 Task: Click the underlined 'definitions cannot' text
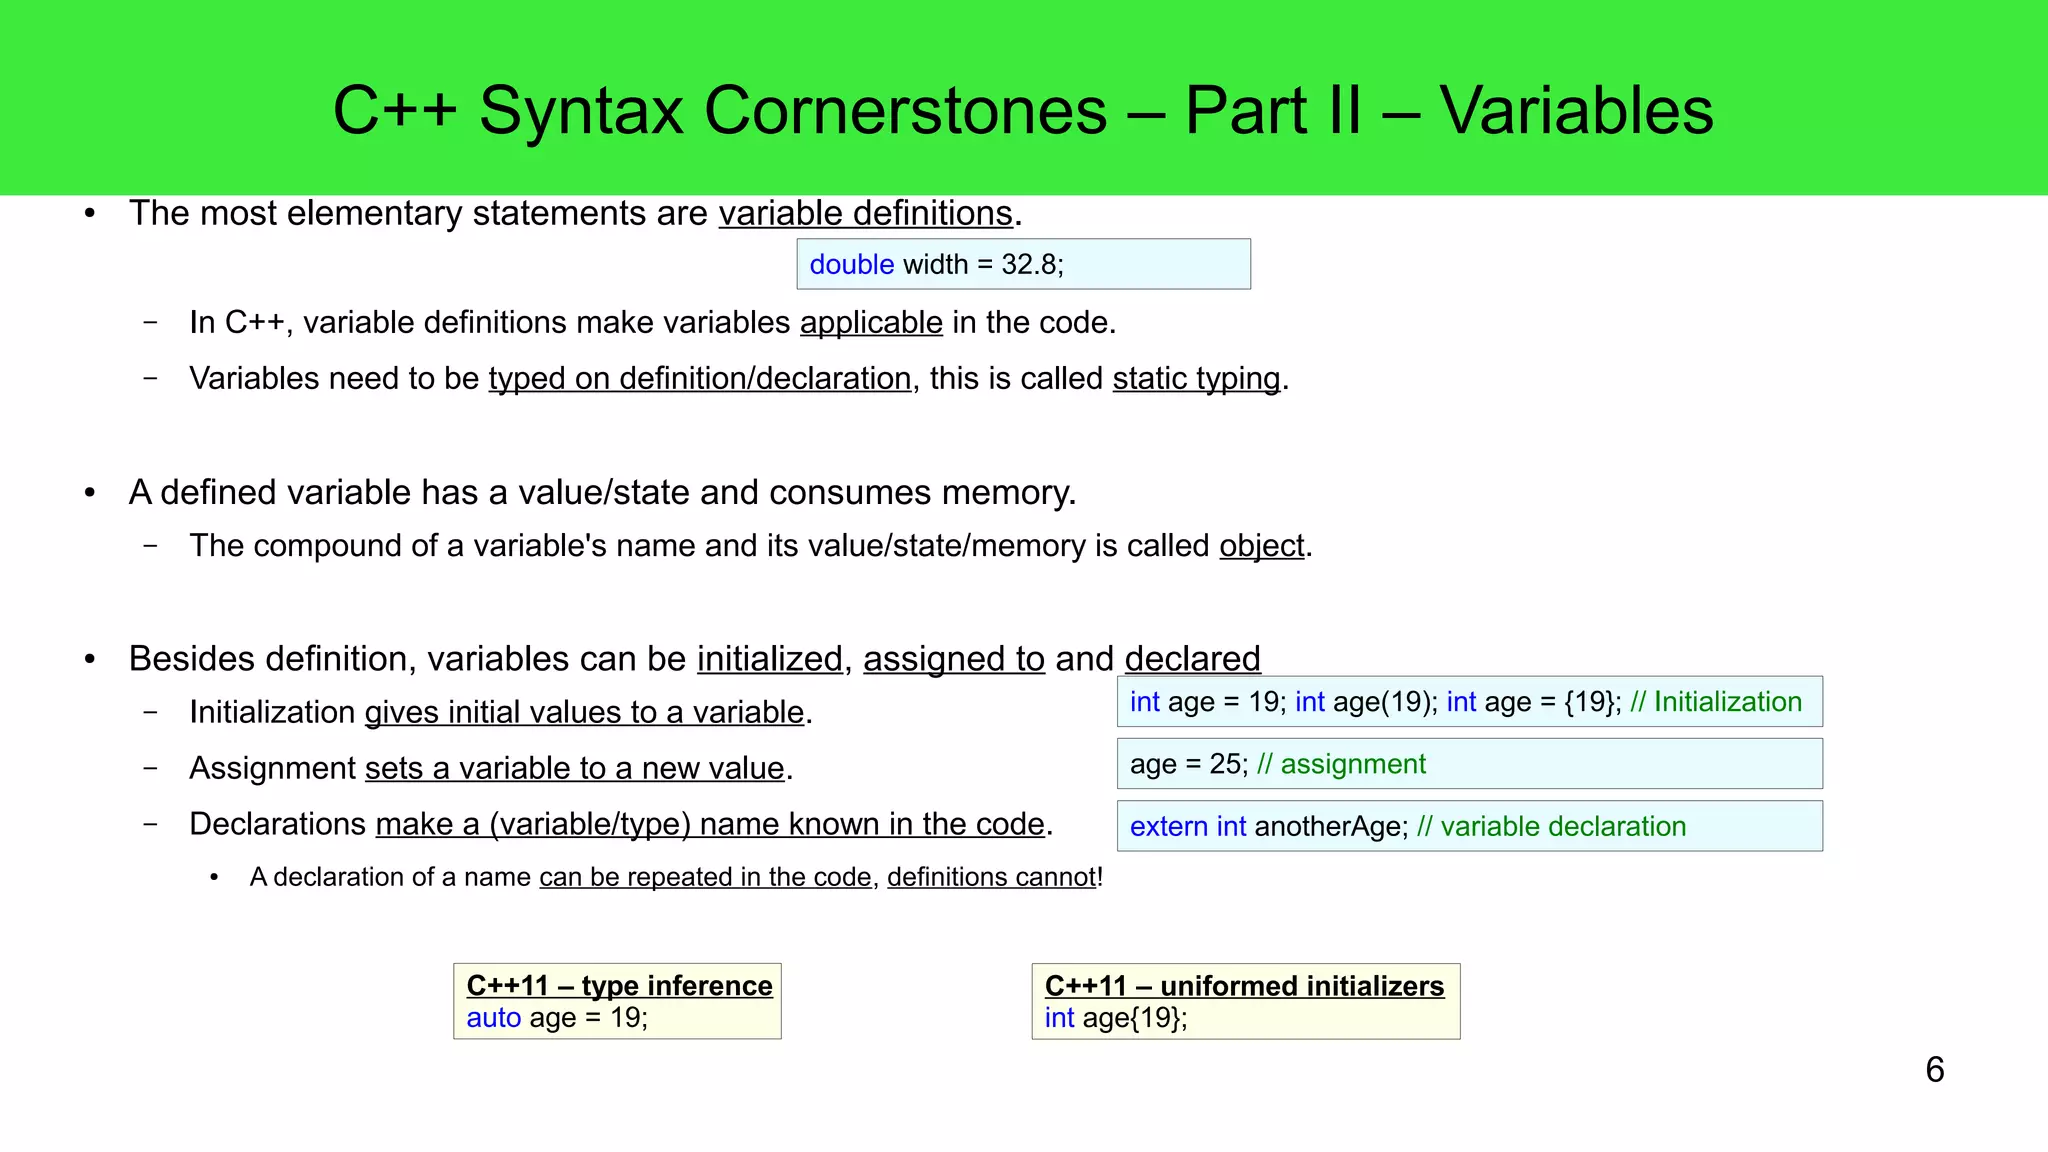992,877
